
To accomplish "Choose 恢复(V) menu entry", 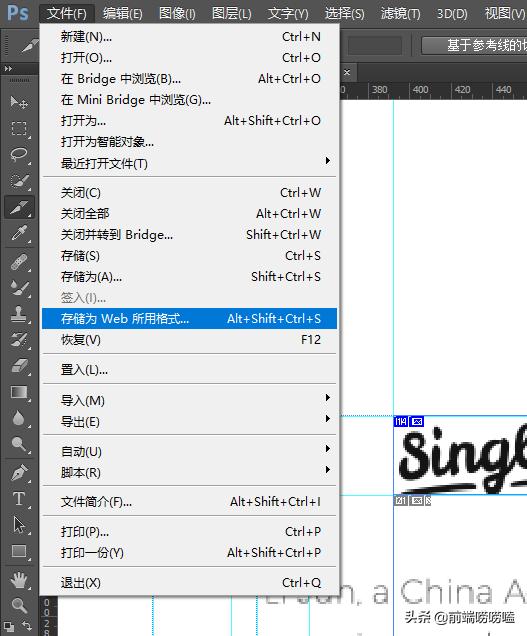I will click(189, 339).
